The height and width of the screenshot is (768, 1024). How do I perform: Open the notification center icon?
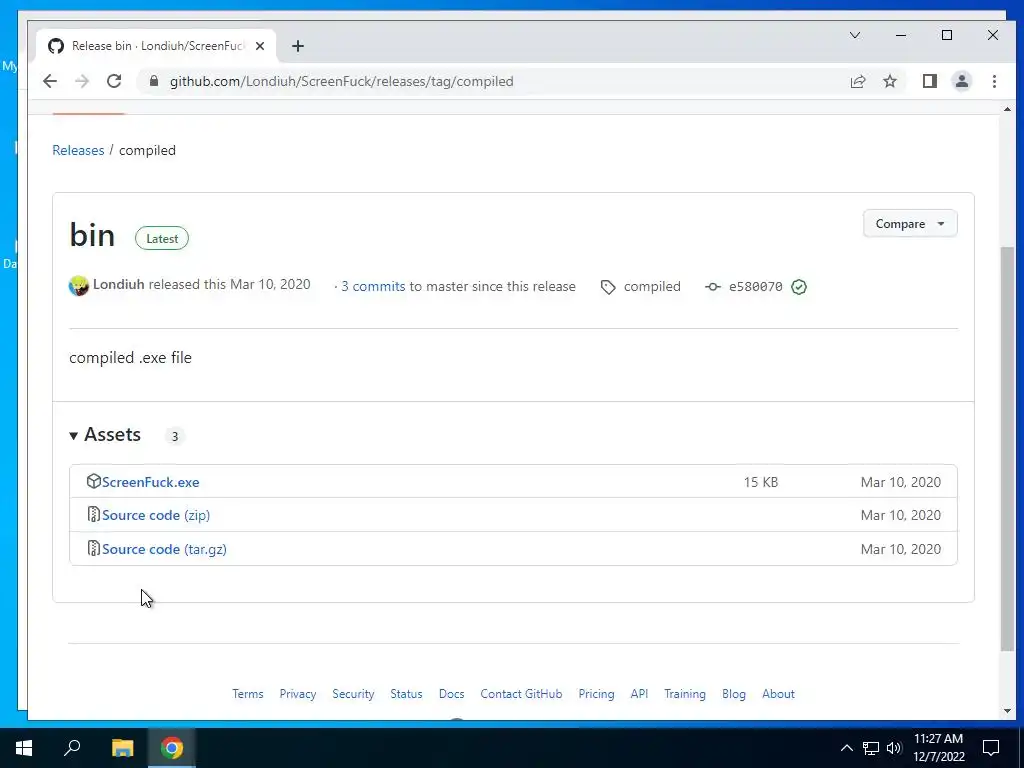(991, 748)
